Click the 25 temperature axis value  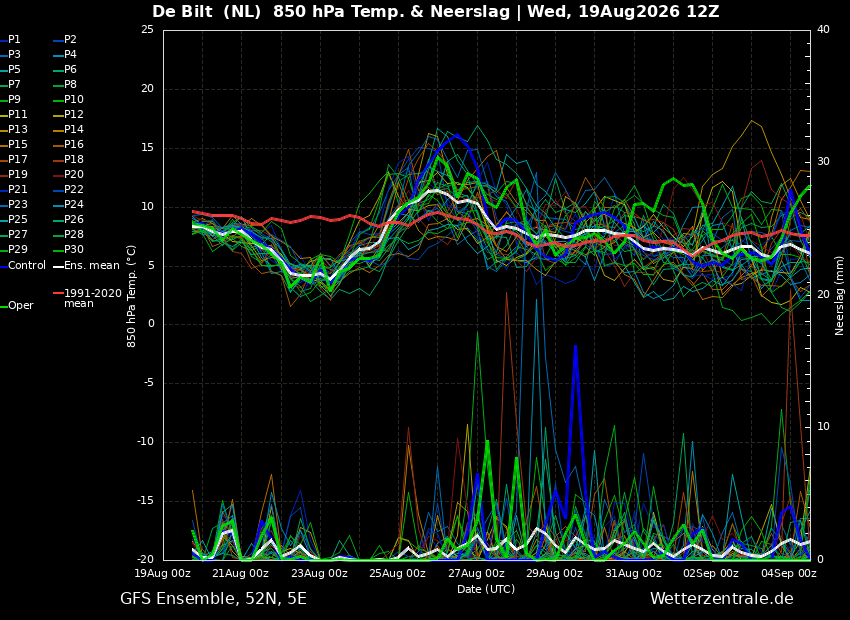click(x=147, y=30)
